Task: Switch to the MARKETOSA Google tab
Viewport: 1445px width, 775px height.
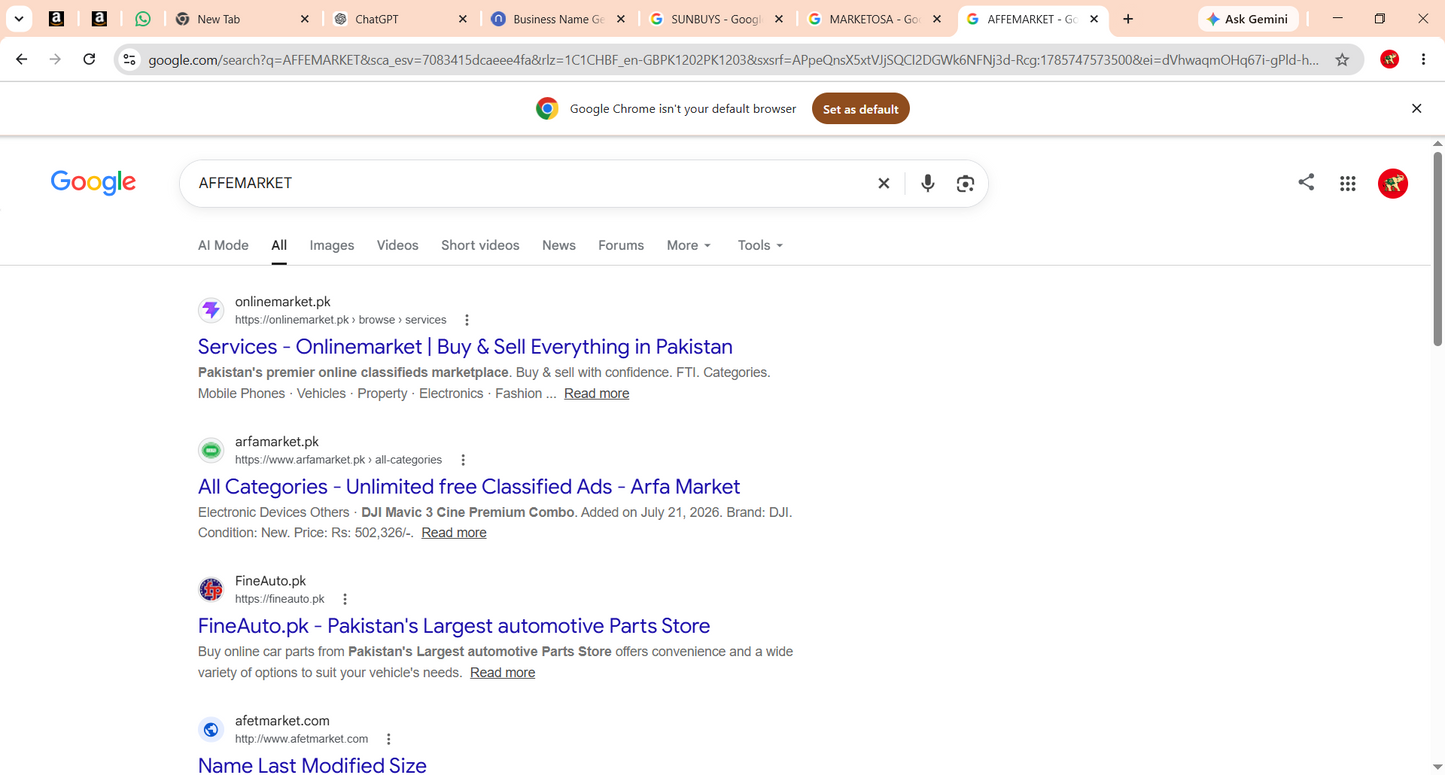Action: (873, 19)
